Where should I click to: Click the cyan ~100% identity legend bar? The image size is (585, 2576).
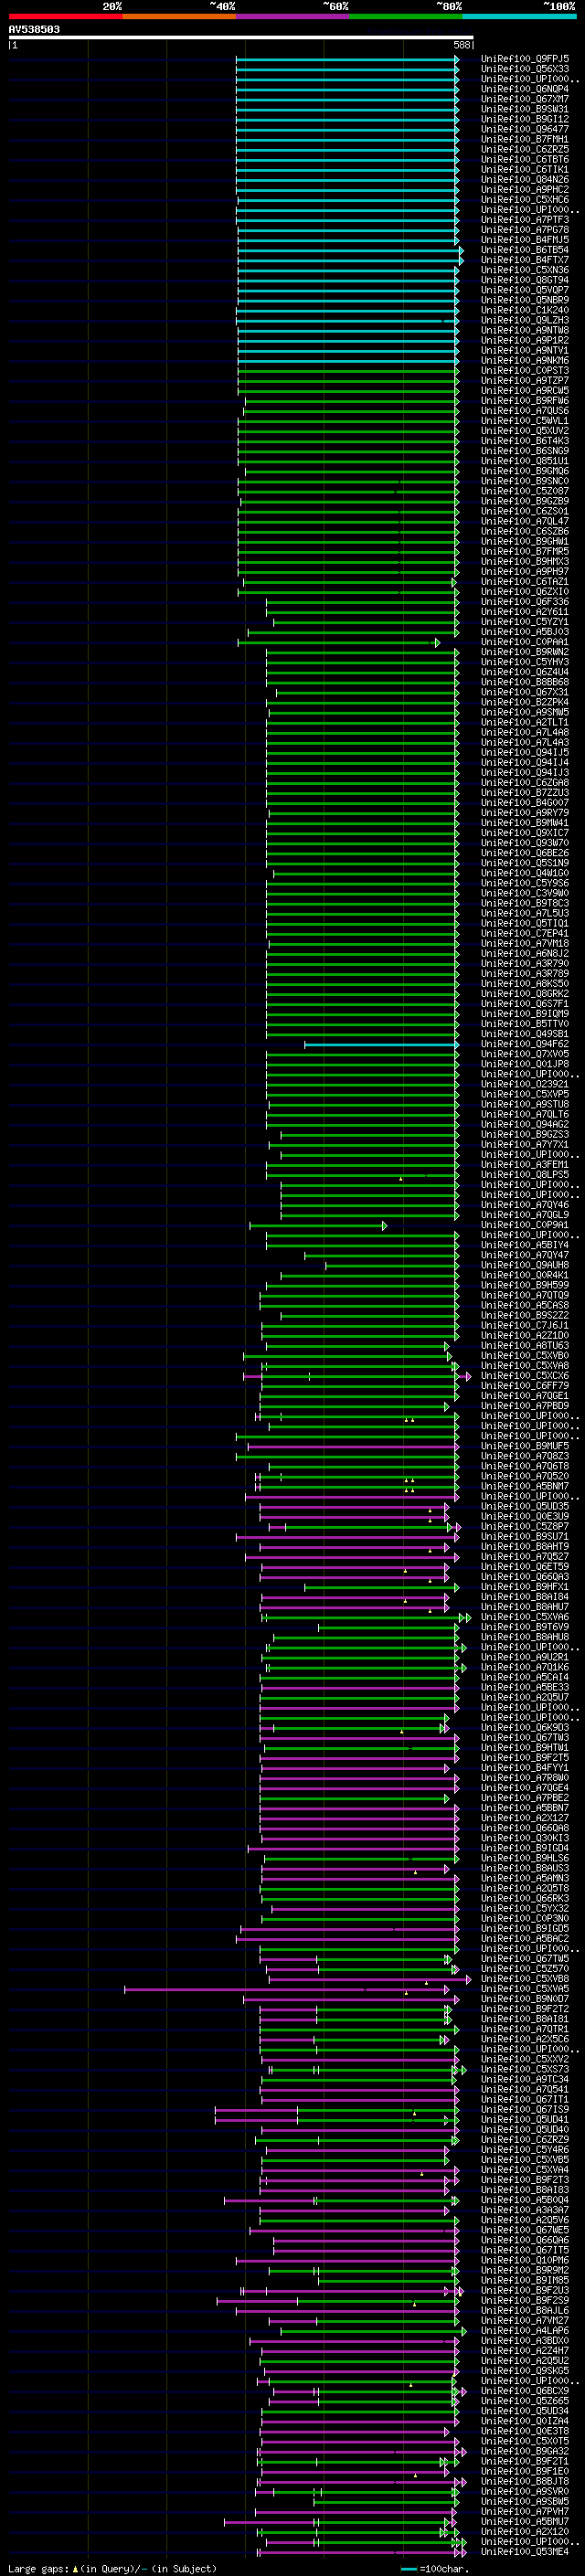tap(520, 16)
